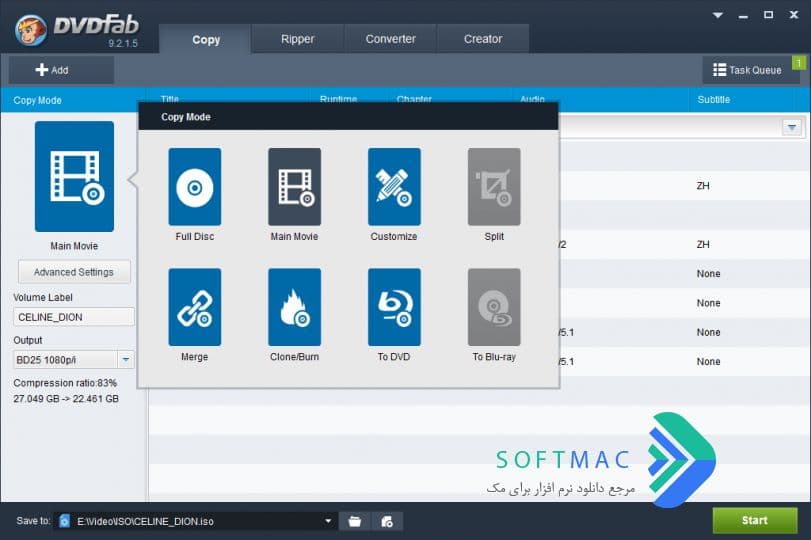Select the Merge copy mode

(x=194, y=307)
